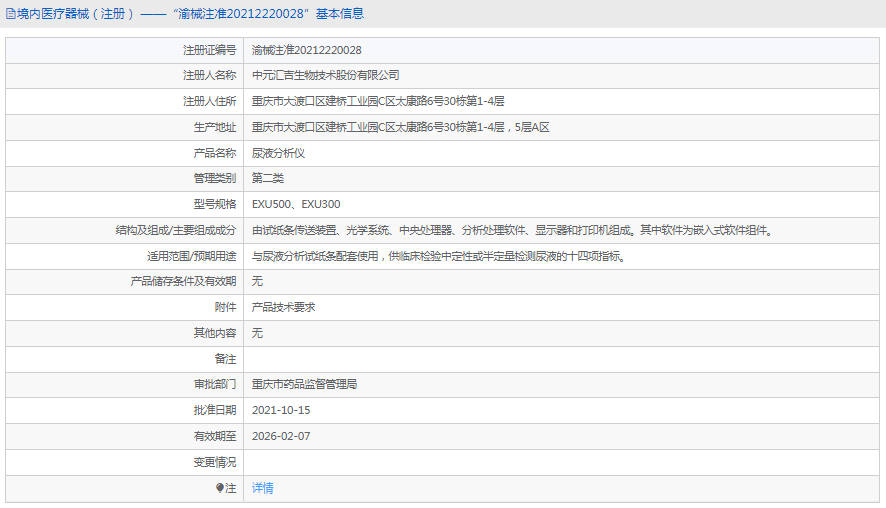The height and width of the screenshot is (508, 886).
Task: Click the 产品储存条件及有效期 label
Action: pos(183,281)
